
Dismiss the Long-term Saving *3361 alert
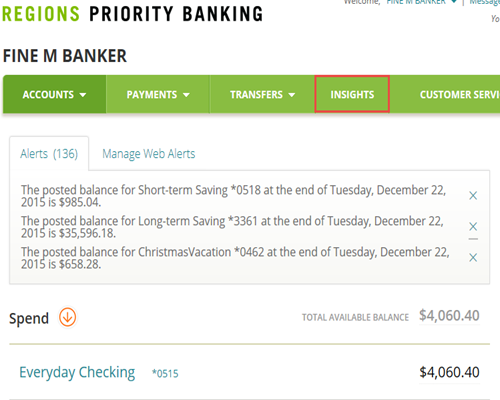click(473, 227)
